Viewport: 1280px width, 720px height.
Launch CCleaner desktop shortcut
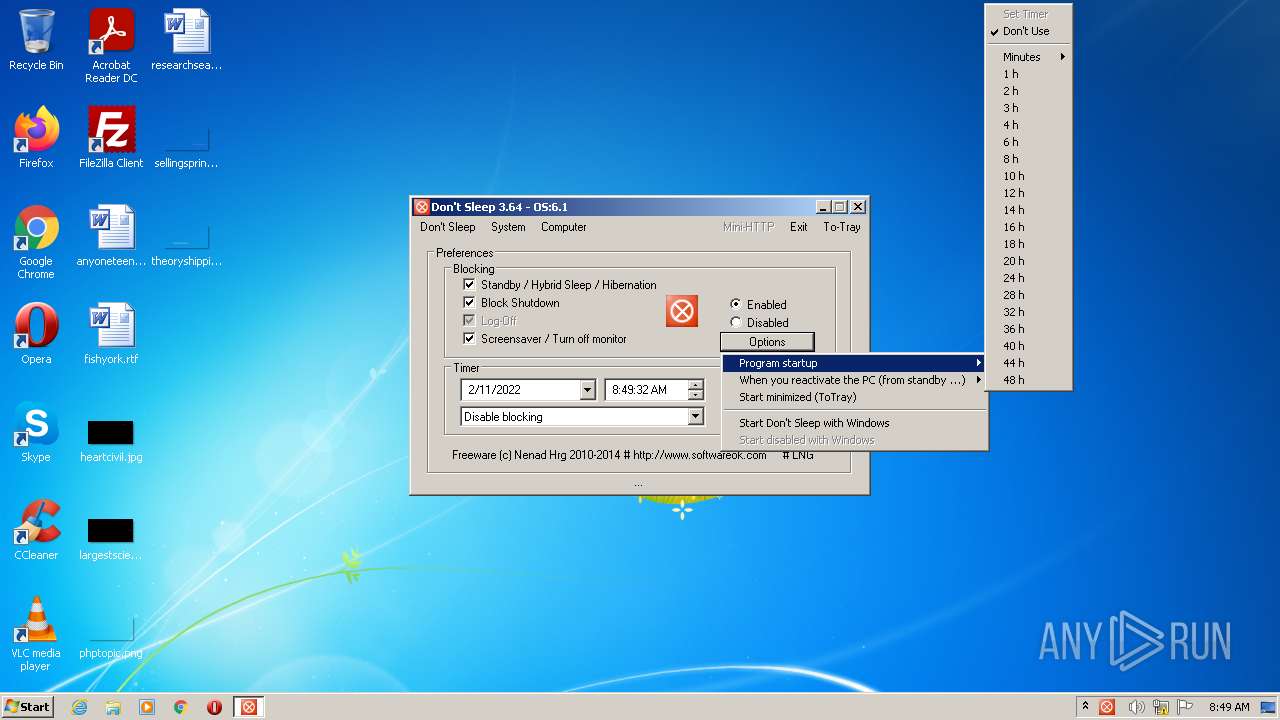[x=36, y=530]
